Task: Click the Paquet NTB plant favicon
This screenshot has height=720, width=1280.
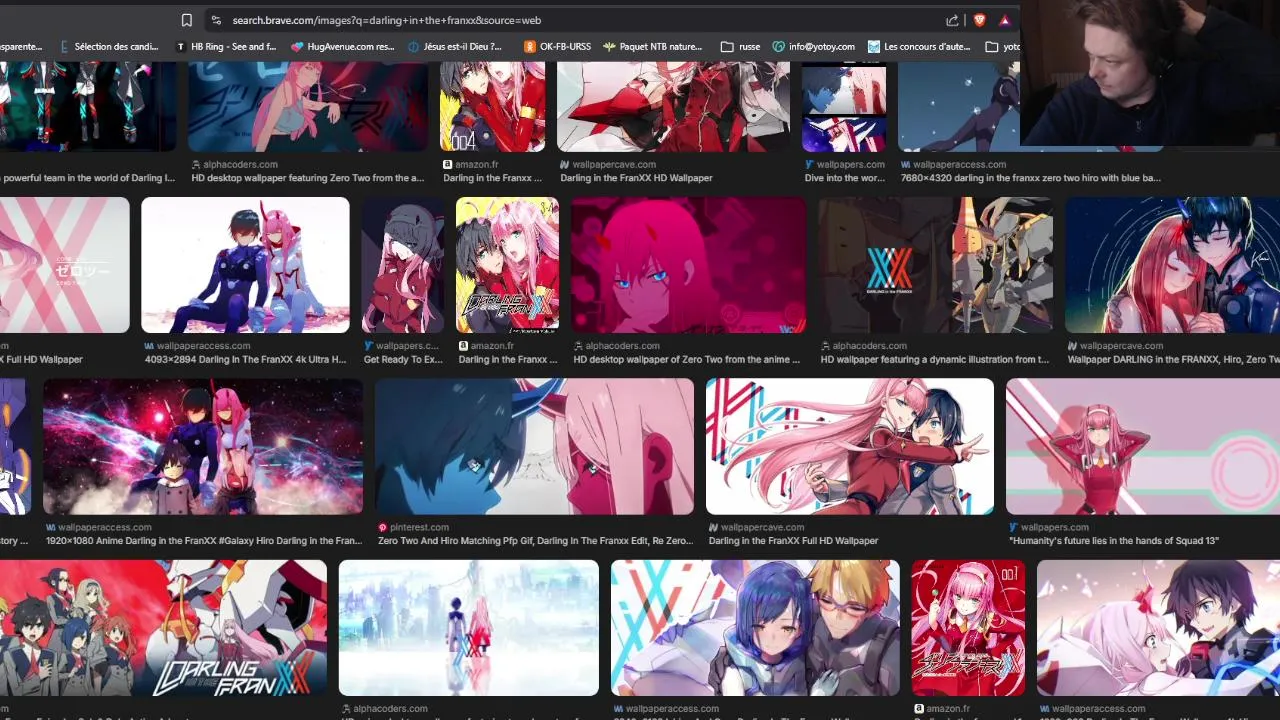Action: 609,46
